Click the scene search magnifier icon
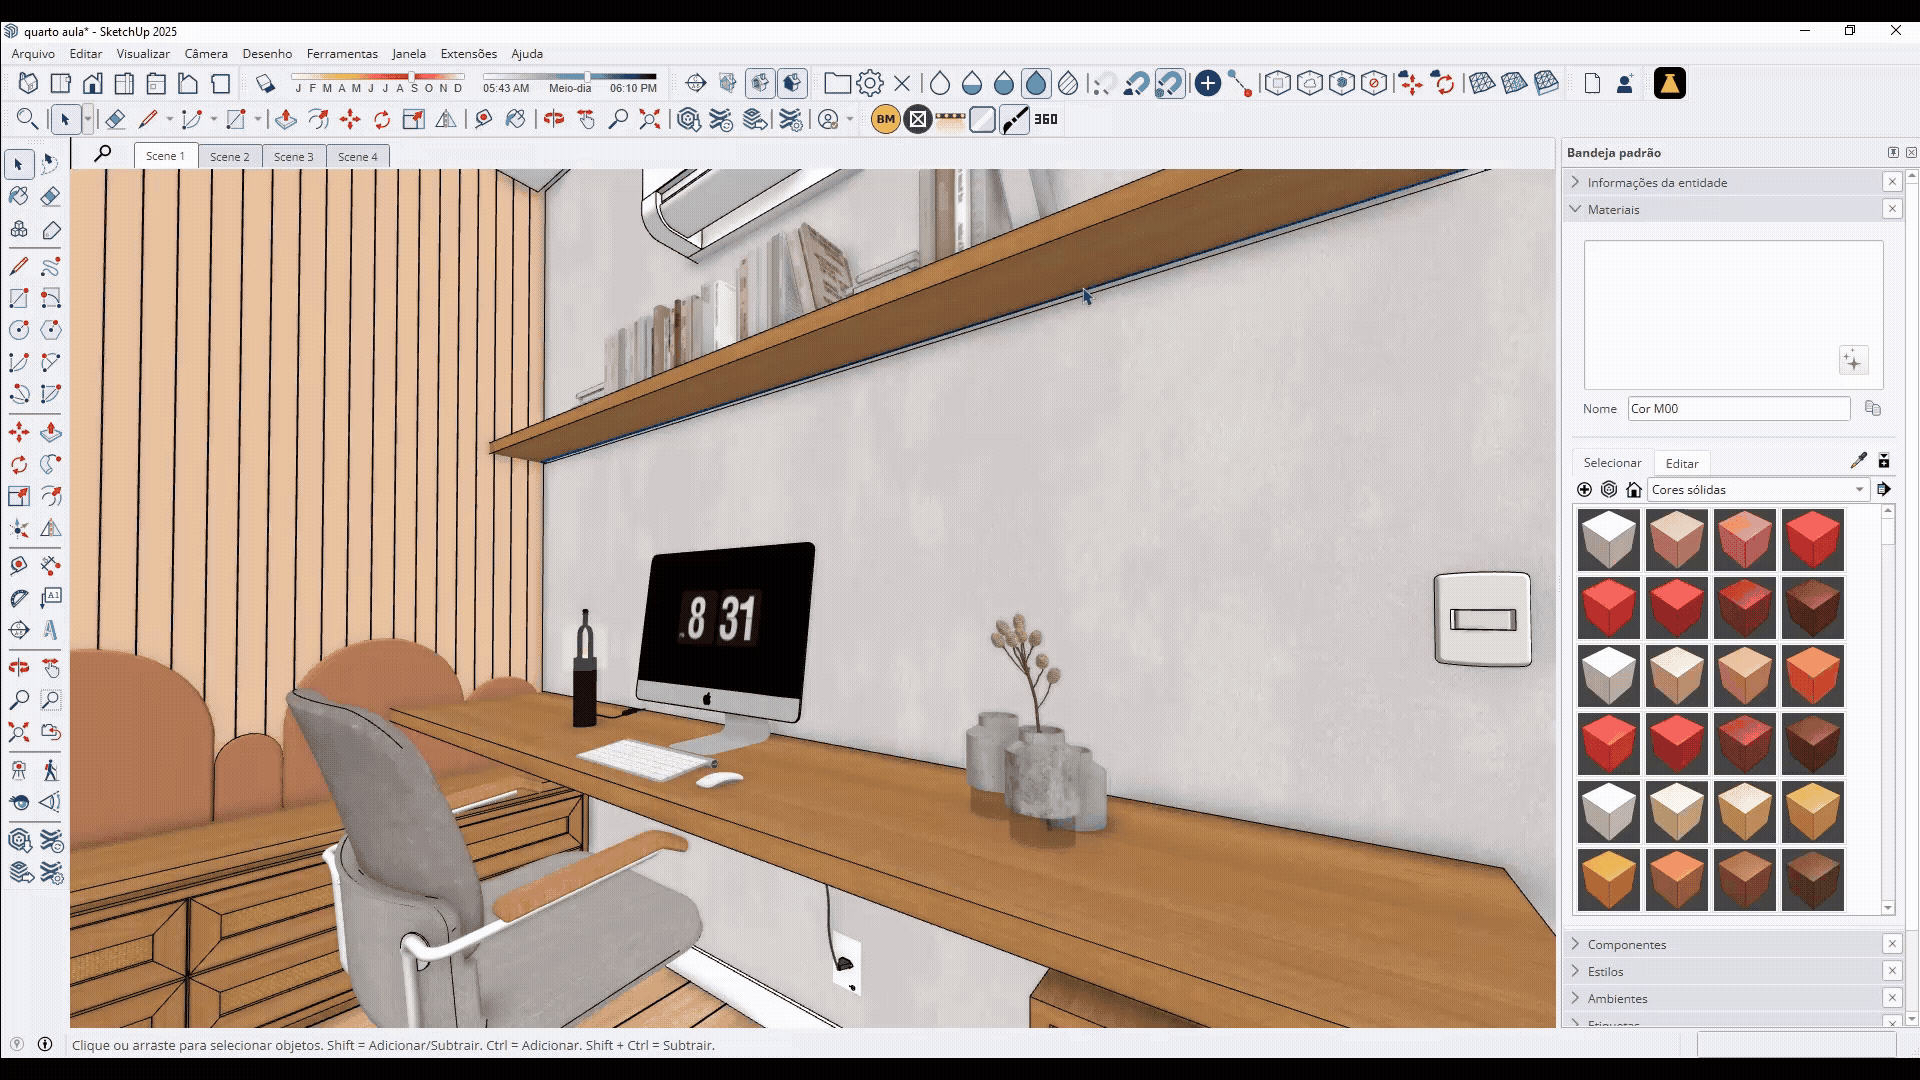 tap(102, 155)
